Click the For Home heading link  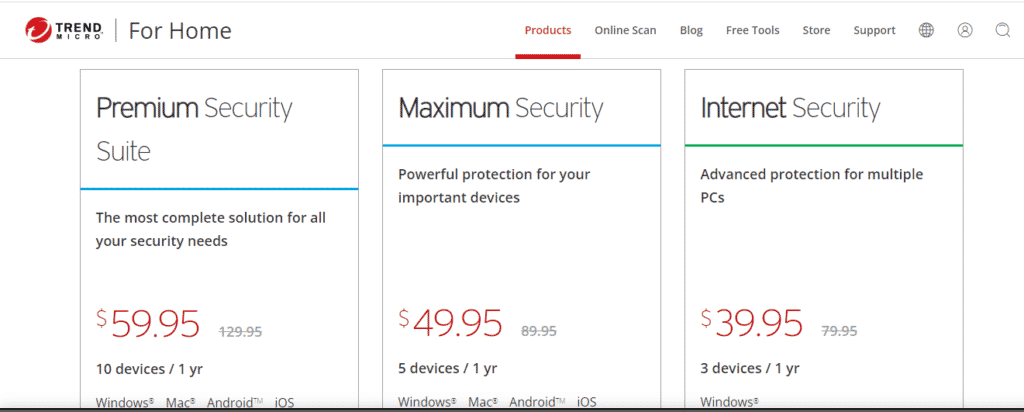pyautogui.click(x=180, y=31)
